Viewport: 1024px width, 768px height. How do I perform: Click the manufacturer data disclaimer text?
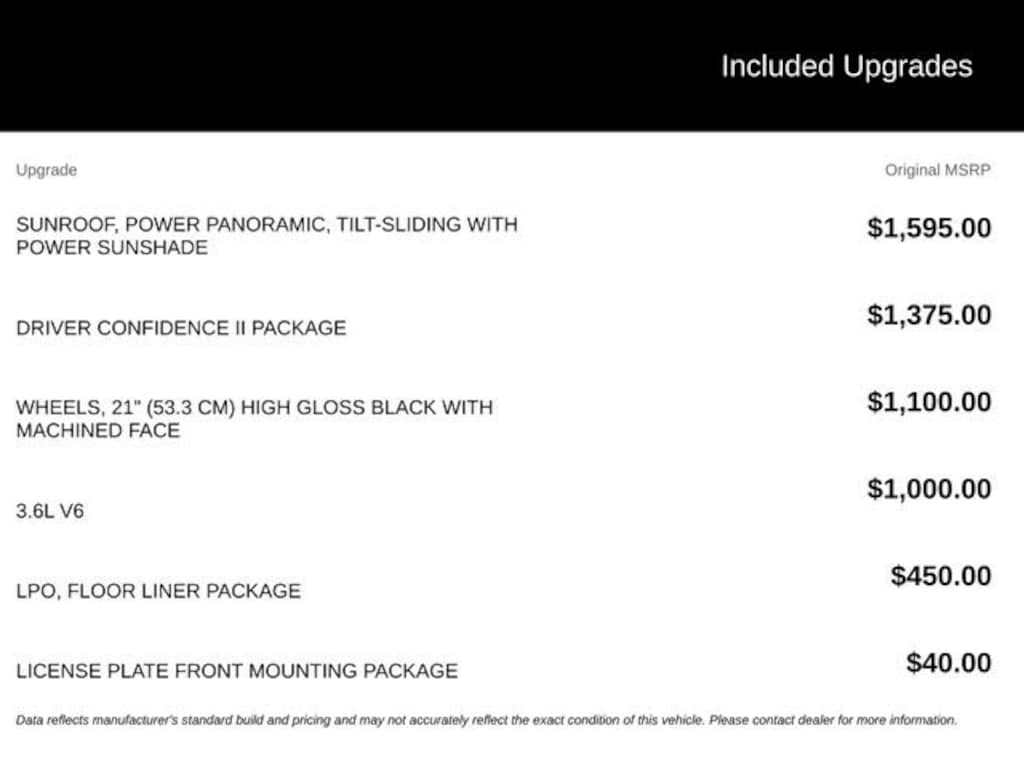click(486, 720)
